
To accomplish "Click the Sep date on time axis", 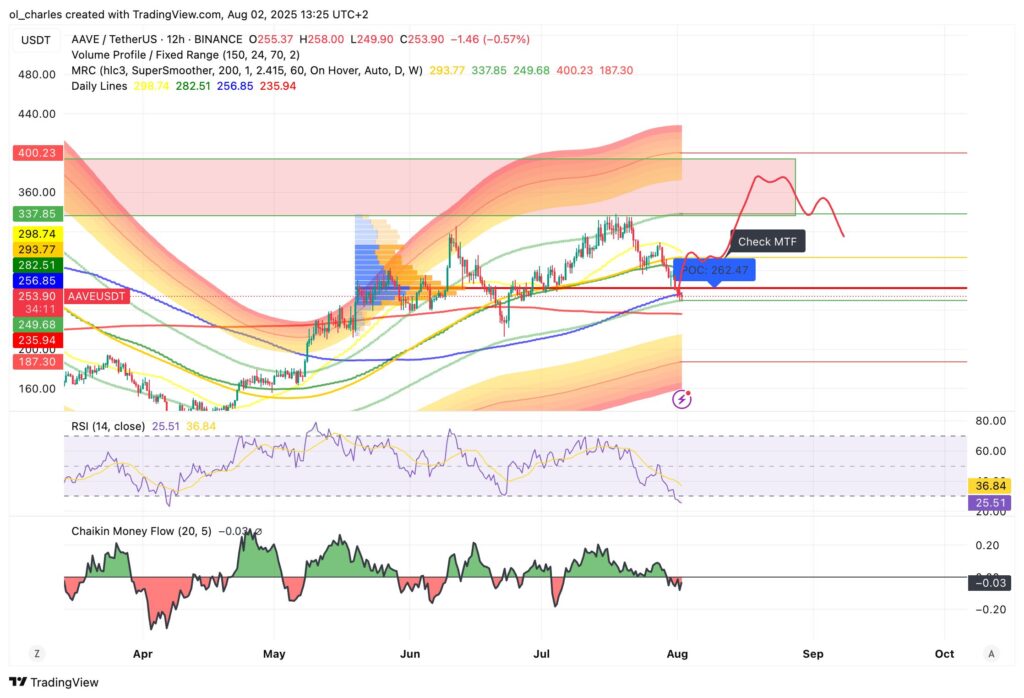I will 812,653.
